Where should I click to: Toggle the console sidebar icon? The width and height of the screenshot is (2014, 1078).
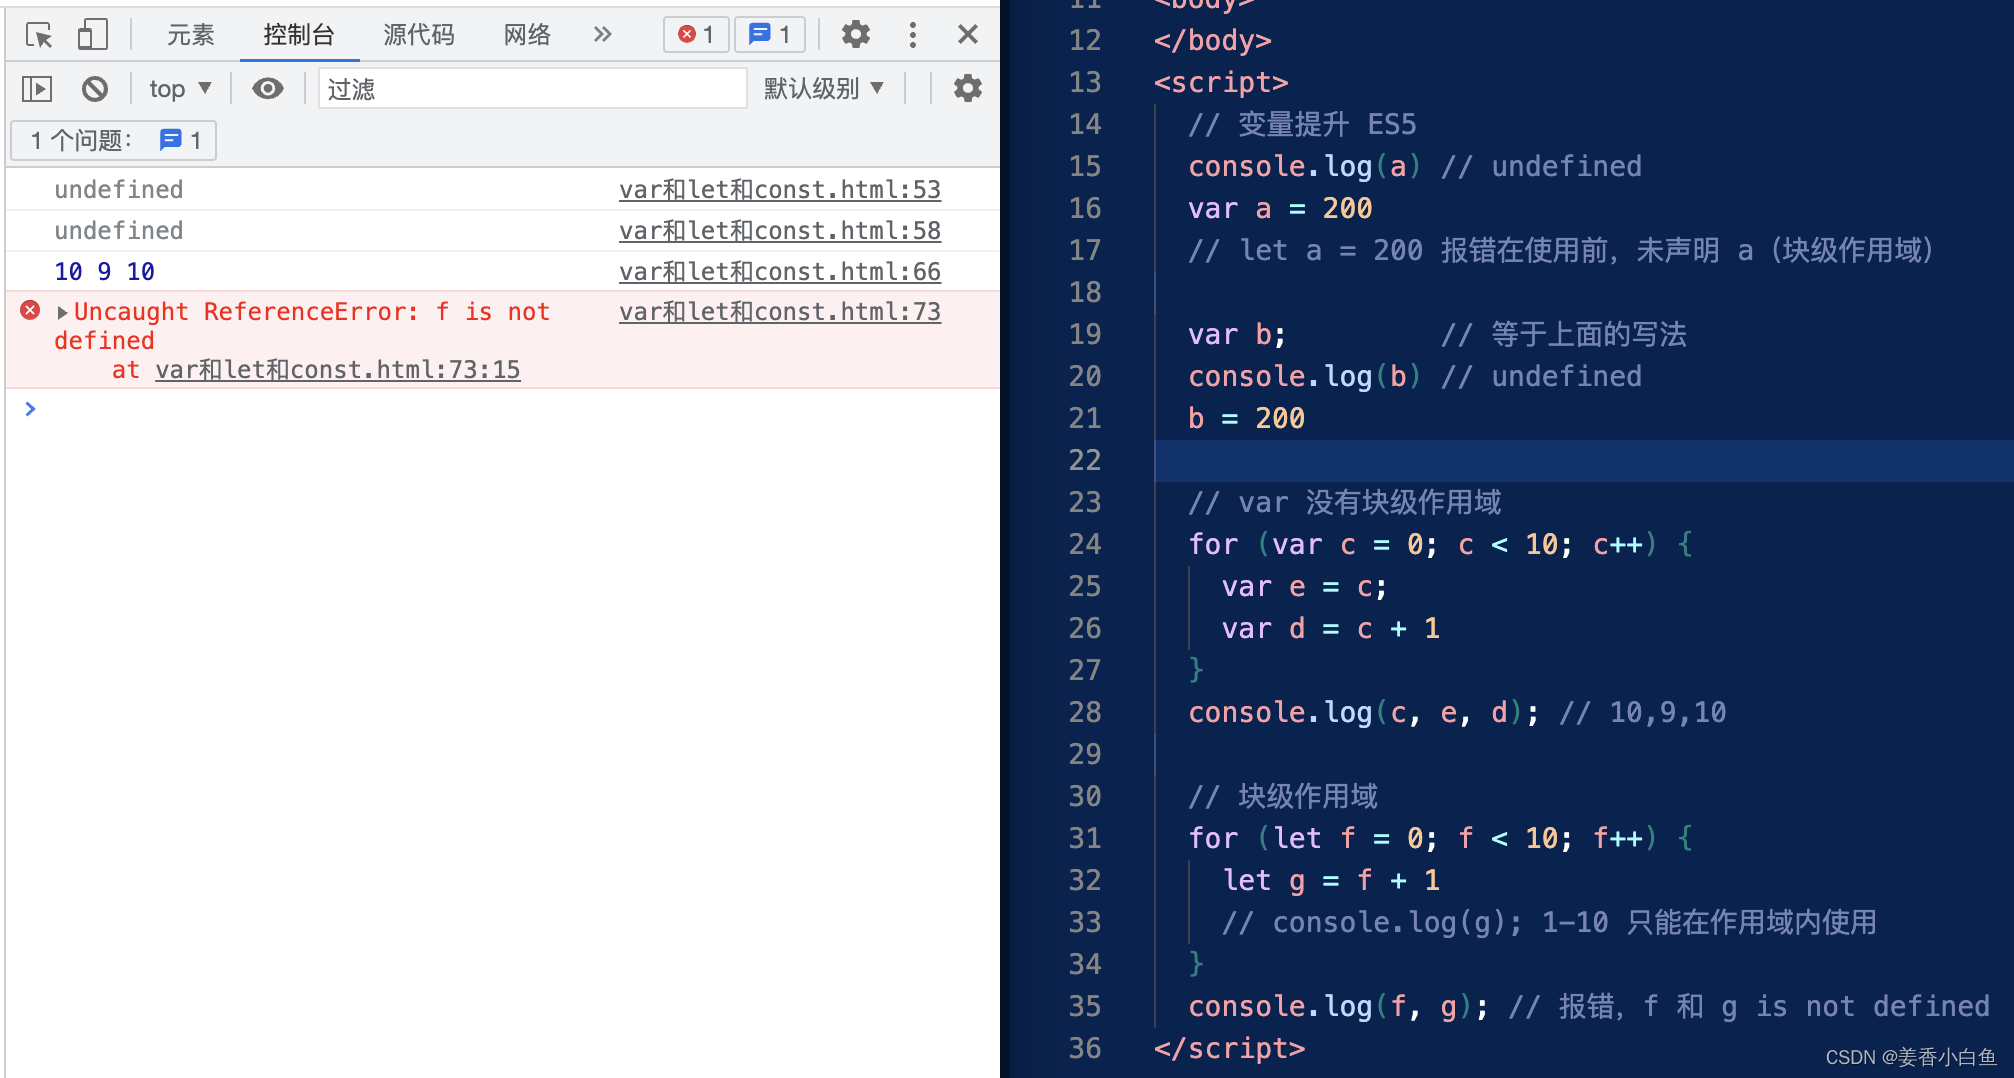pyautogui.click(x=37, y=89)
